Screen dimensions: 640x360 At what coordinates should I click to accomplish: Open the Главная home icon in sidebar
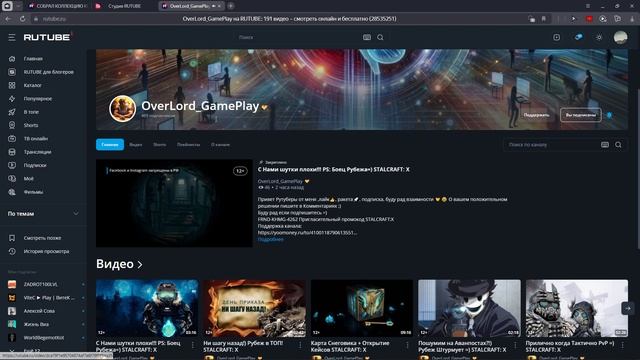12,59
